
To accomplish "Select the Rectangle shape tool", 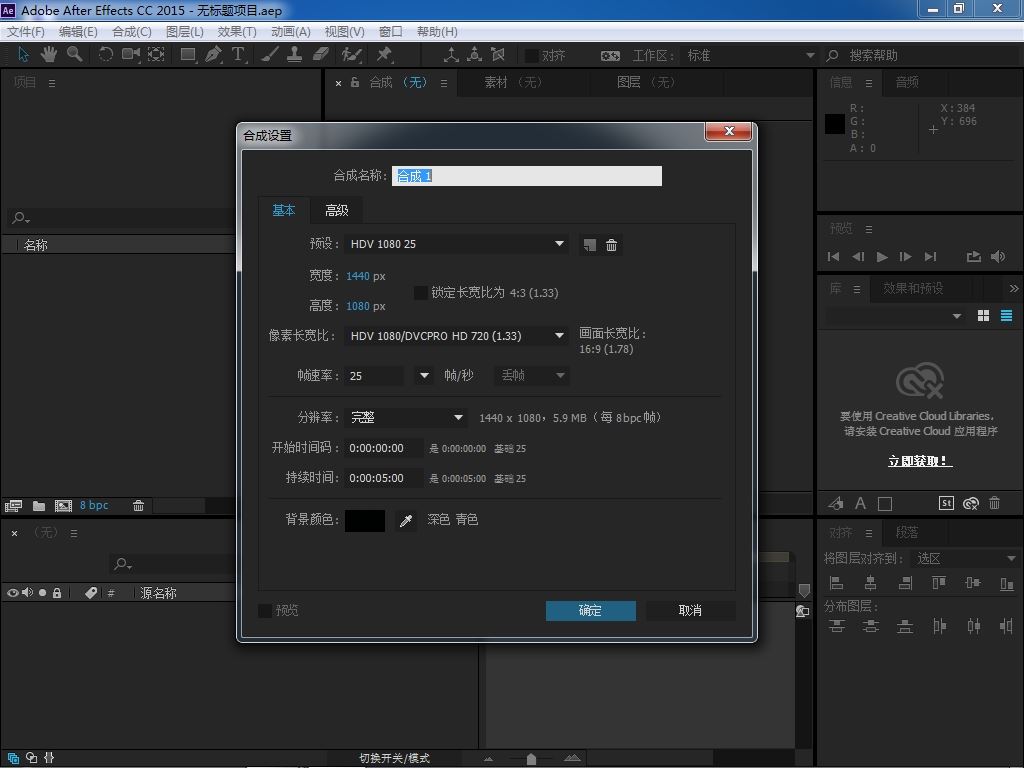I will 188,55.
